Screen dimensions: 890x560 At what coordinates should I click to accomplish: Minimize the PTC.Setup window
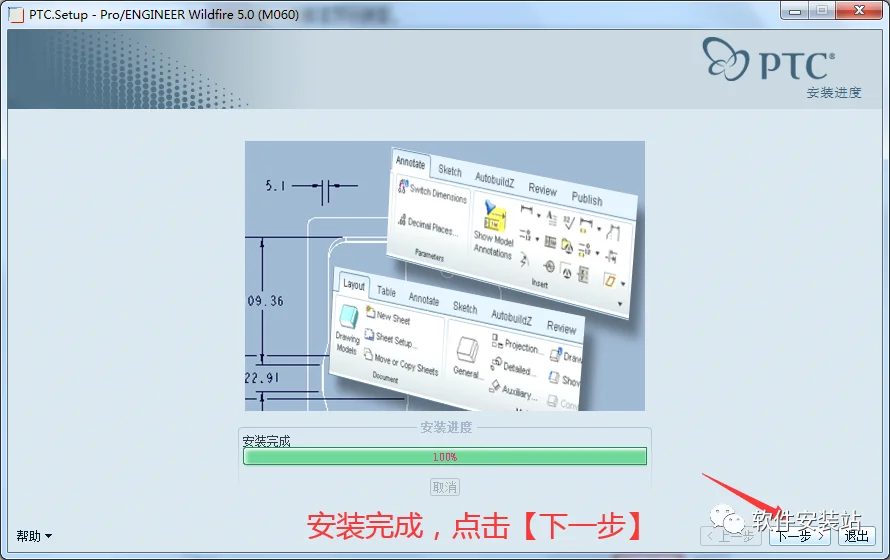point(795,11)
